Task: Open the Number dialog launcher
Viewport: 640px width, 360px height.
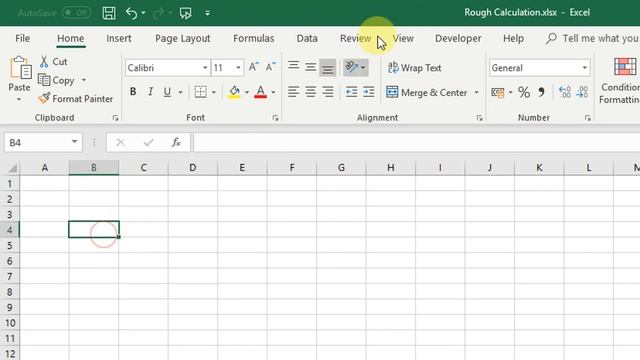Action: point(587,118)
